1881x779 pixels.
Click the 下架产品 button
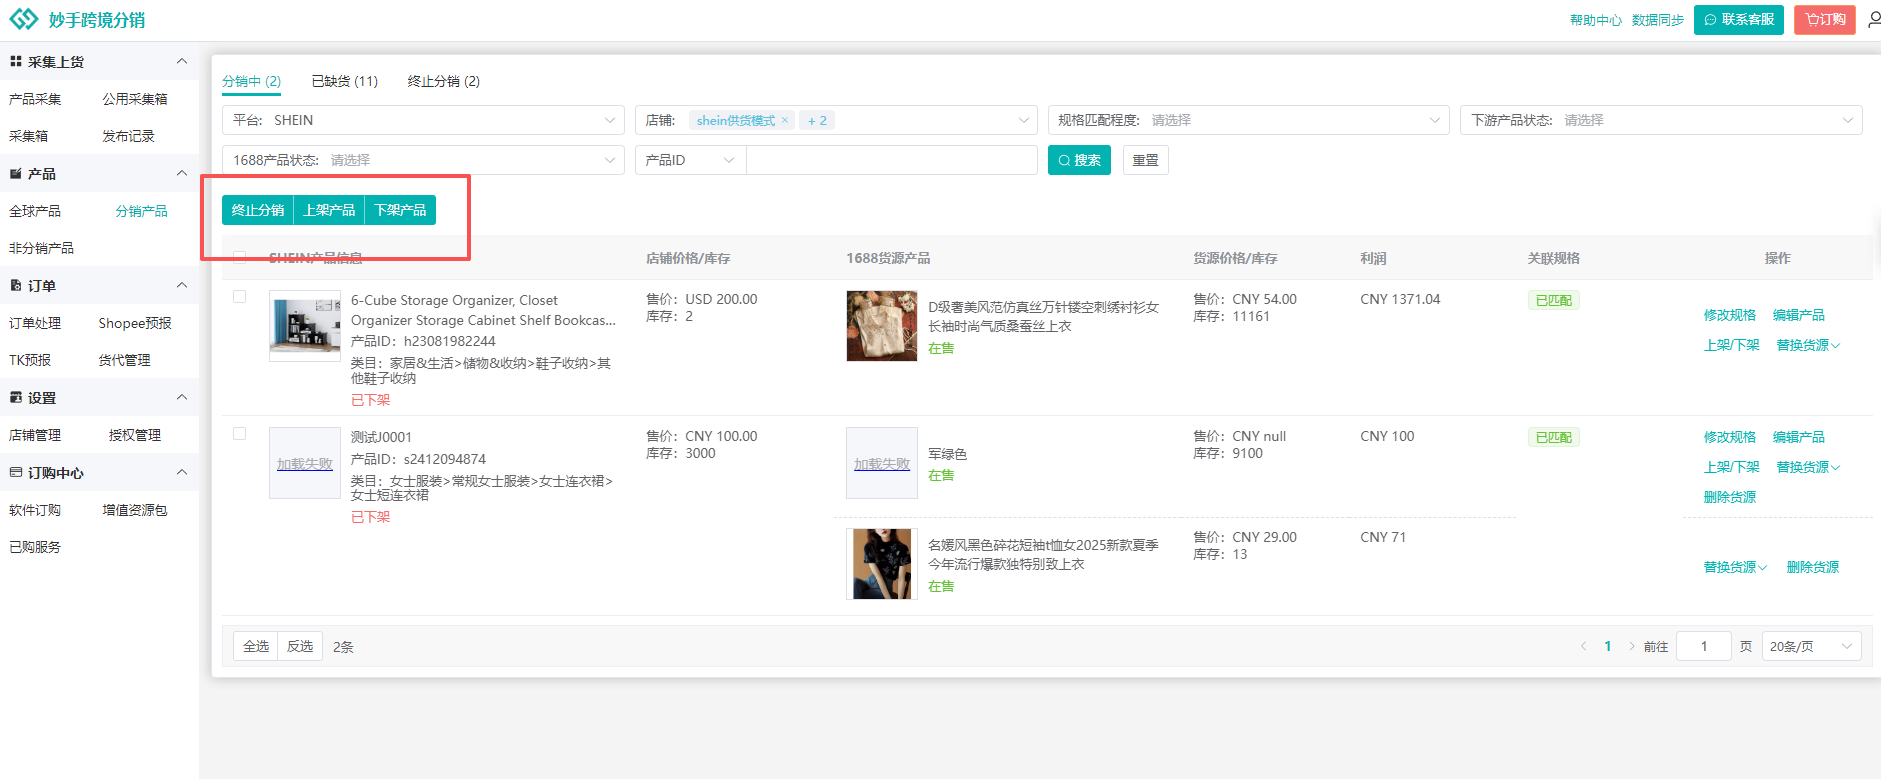coord(400,210)
